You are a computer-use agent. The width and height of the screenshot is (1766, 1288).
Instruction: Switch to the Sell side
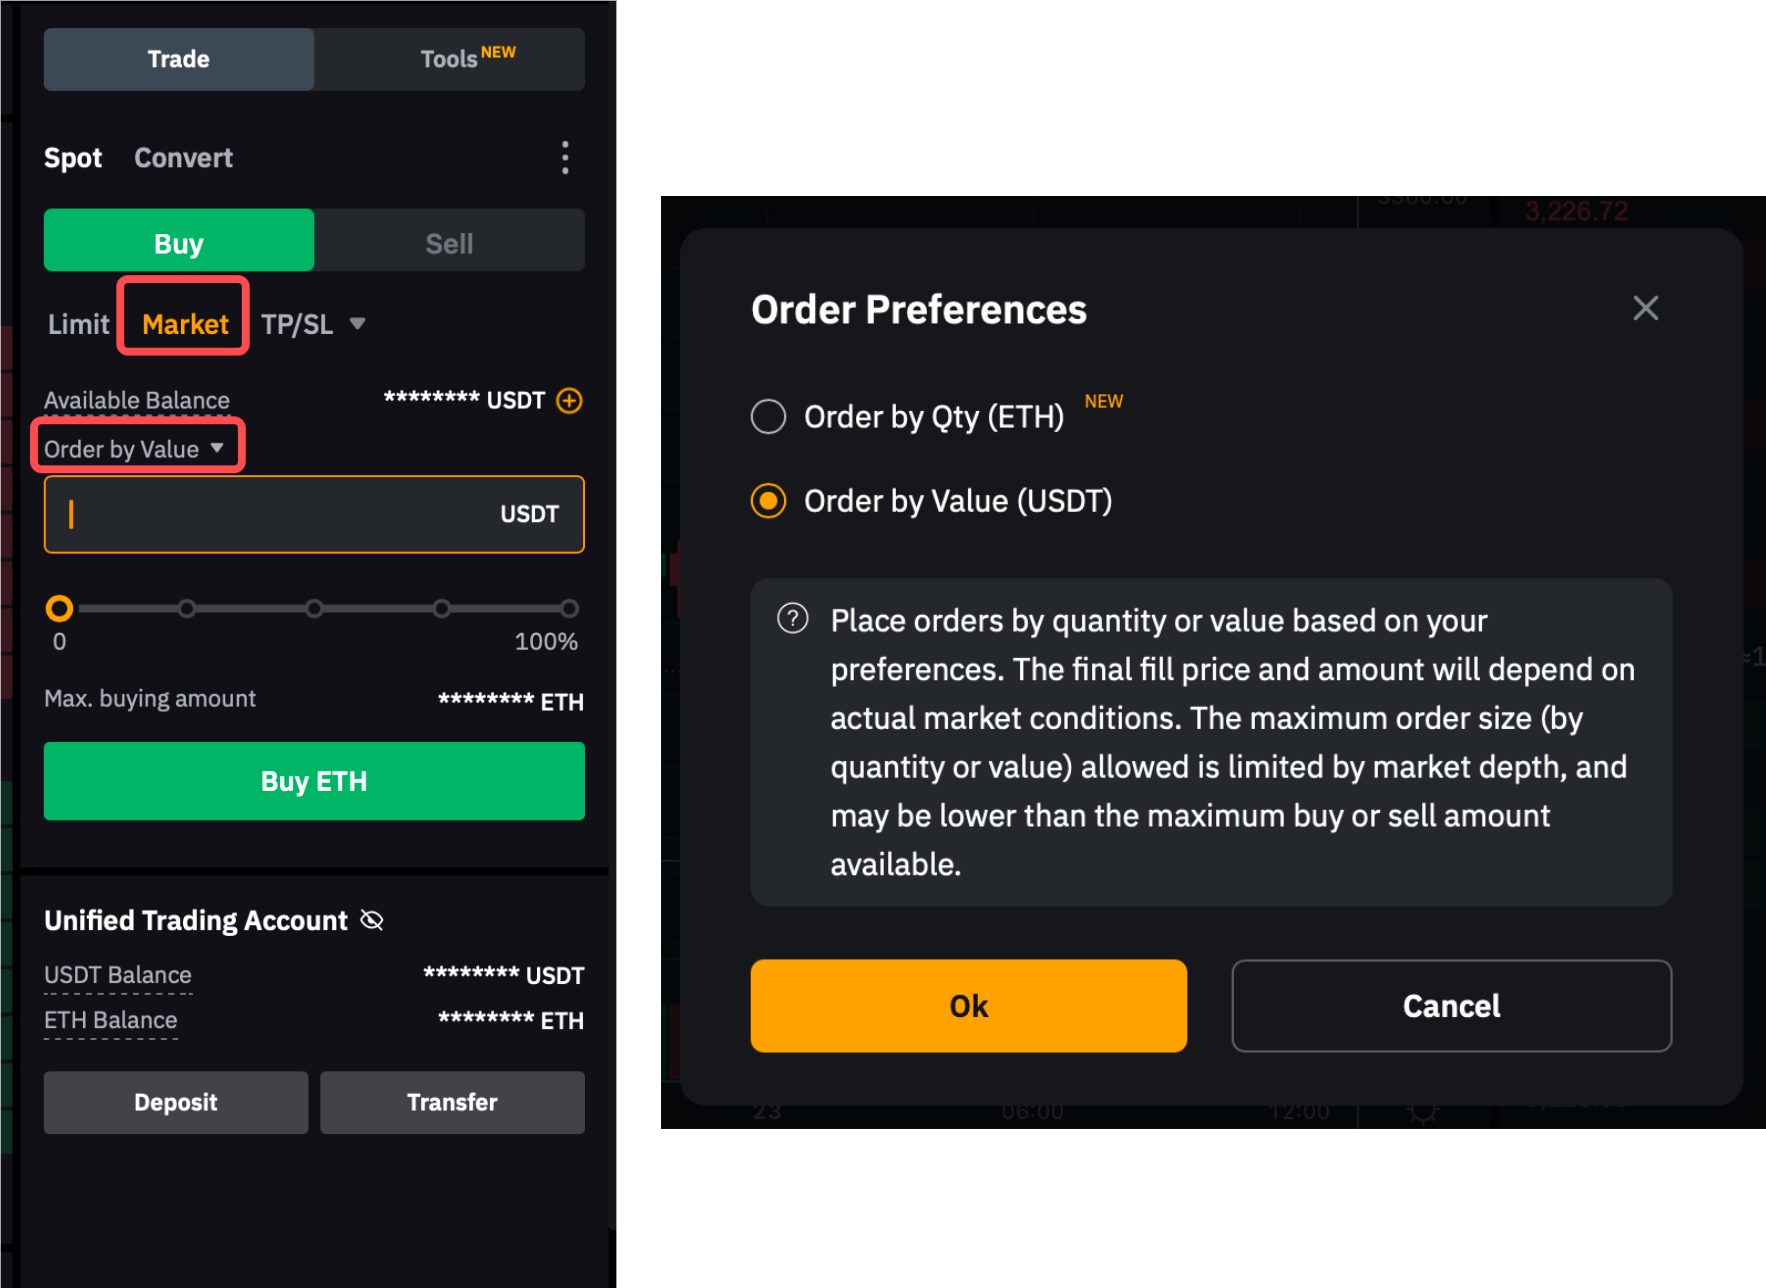[x=449, y=243]
